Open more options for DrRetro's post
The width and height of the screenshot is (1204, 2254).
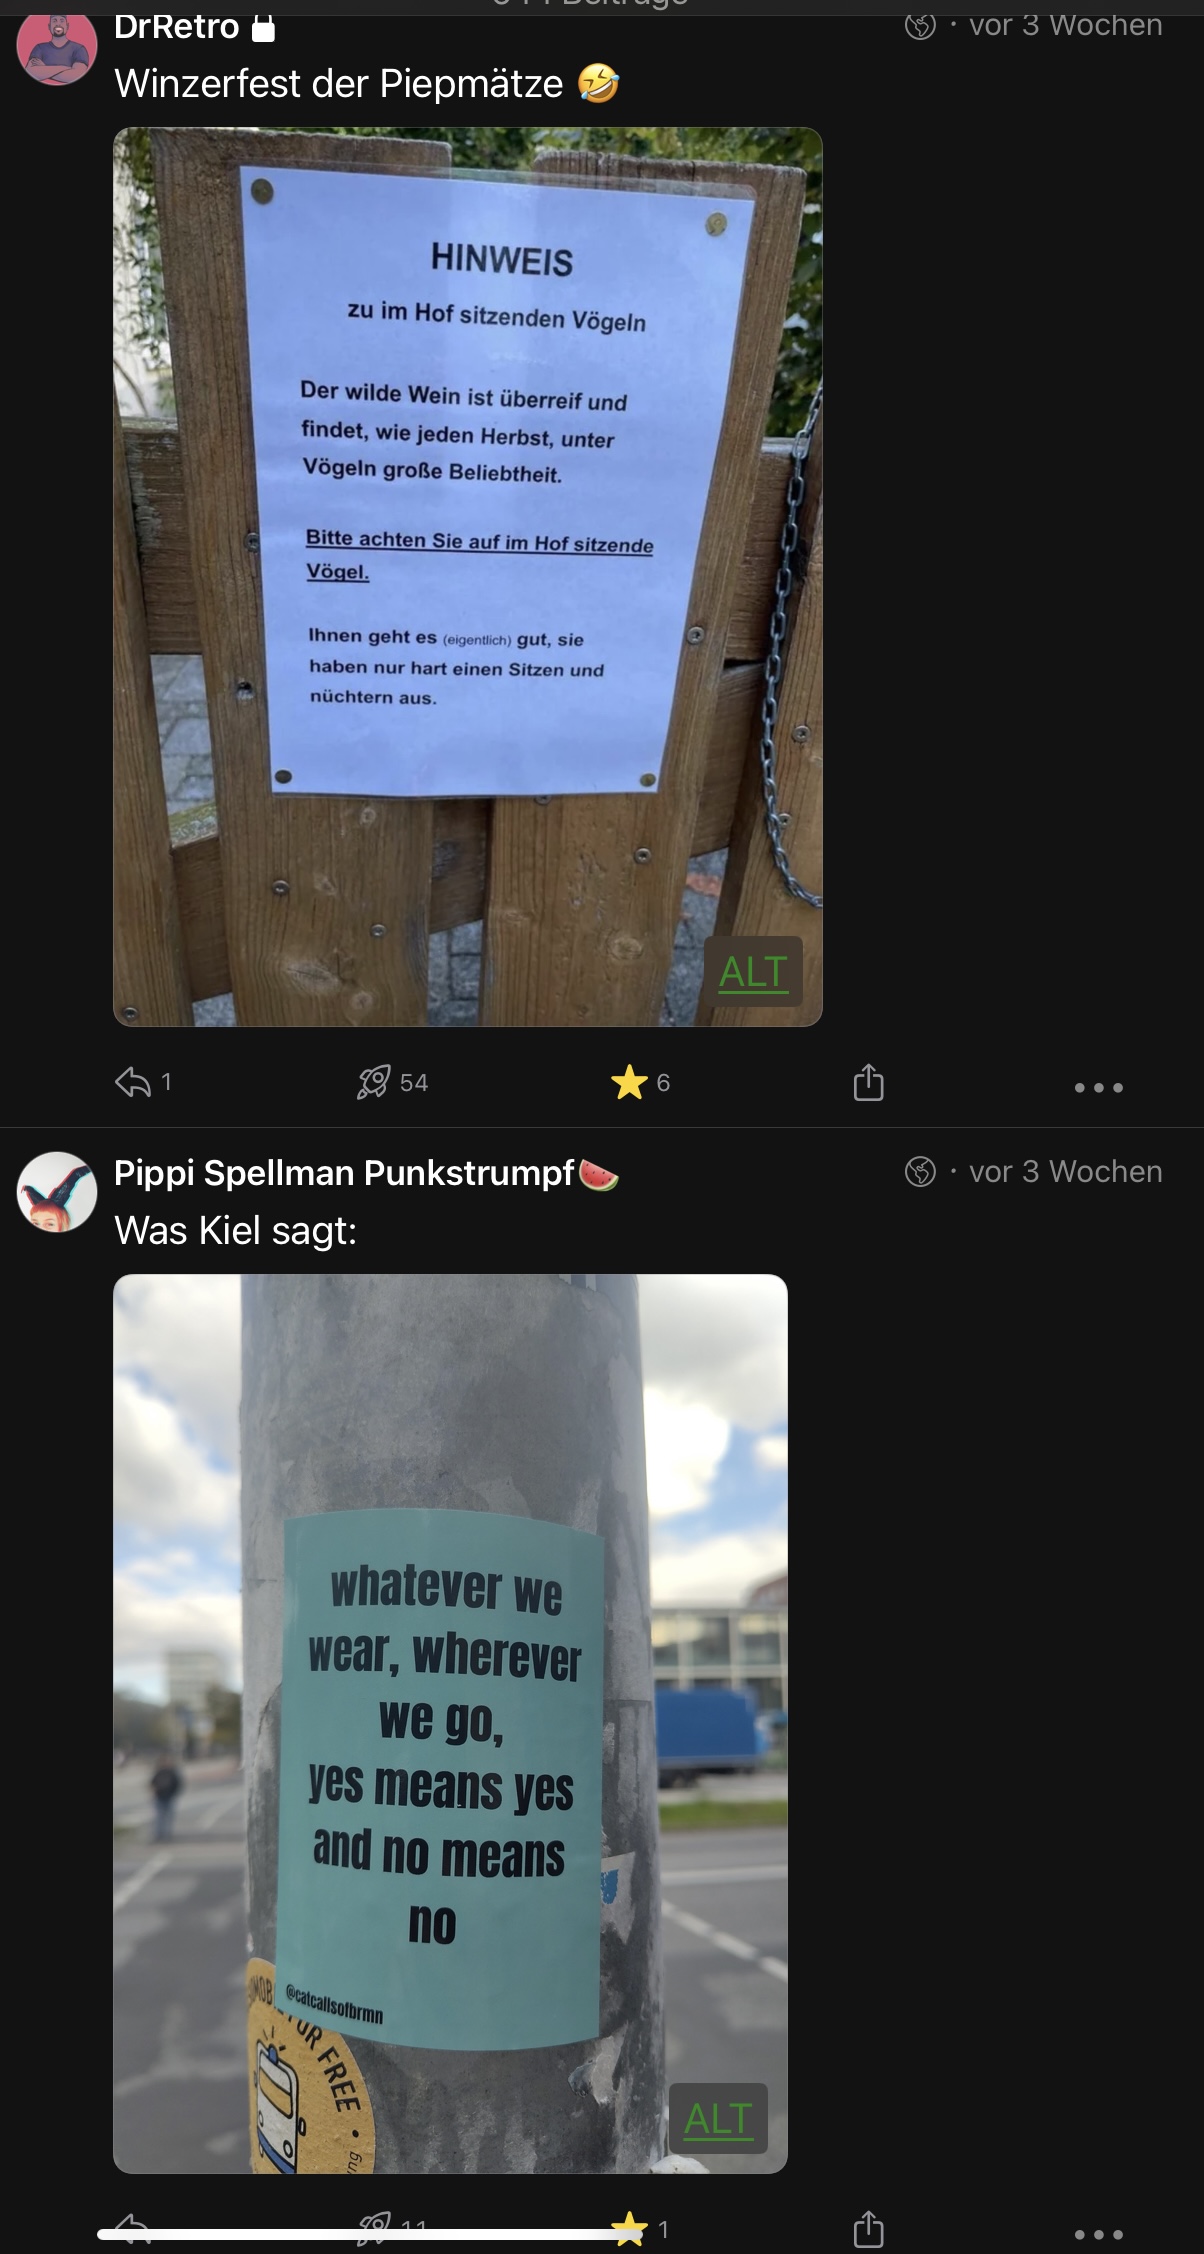pos(1099,1087)
